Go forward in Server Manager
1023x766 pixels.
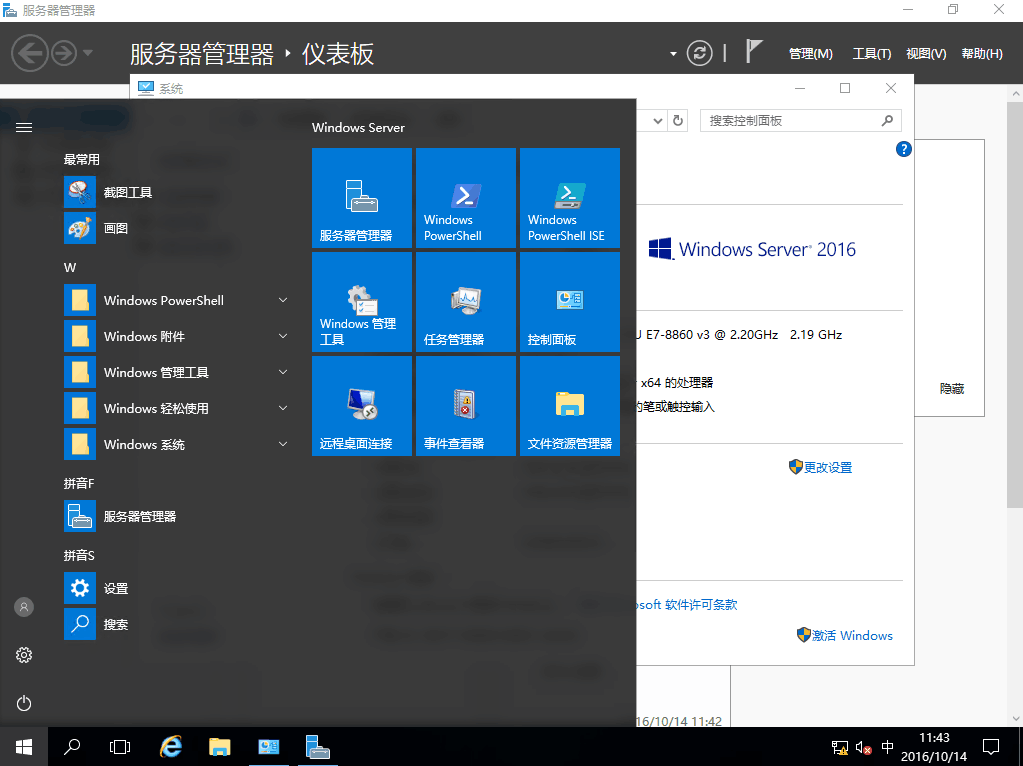pos(64,53)
